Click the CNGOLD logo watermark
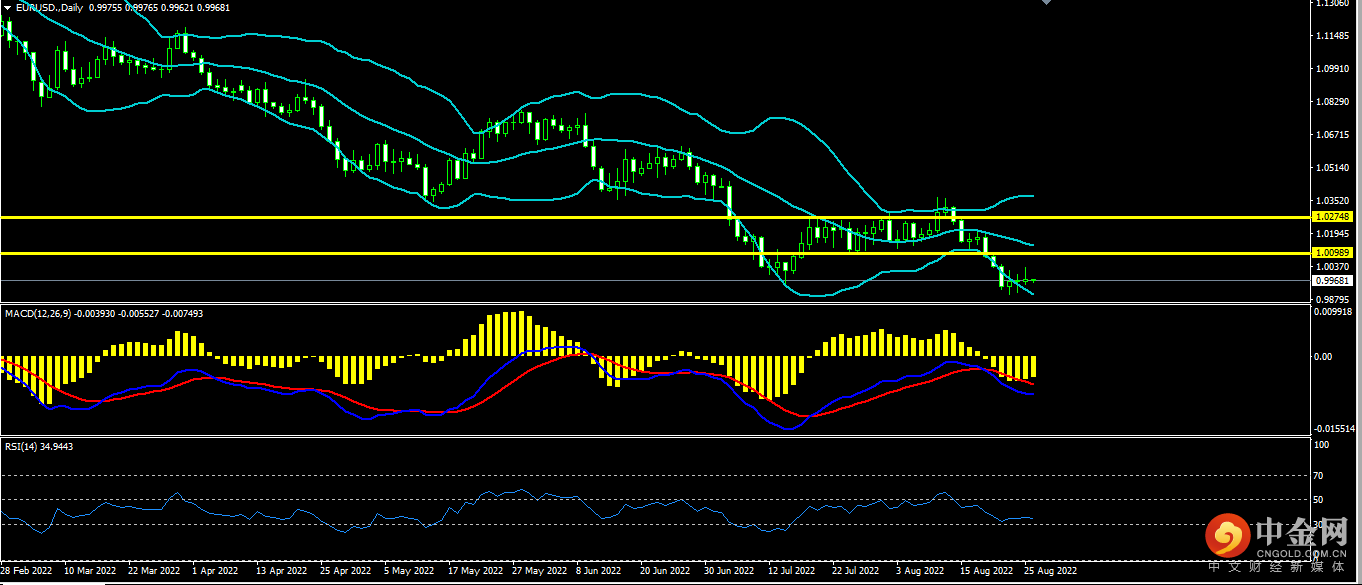The width and height of the screenshot is (1362, 585). point(1224,536)
